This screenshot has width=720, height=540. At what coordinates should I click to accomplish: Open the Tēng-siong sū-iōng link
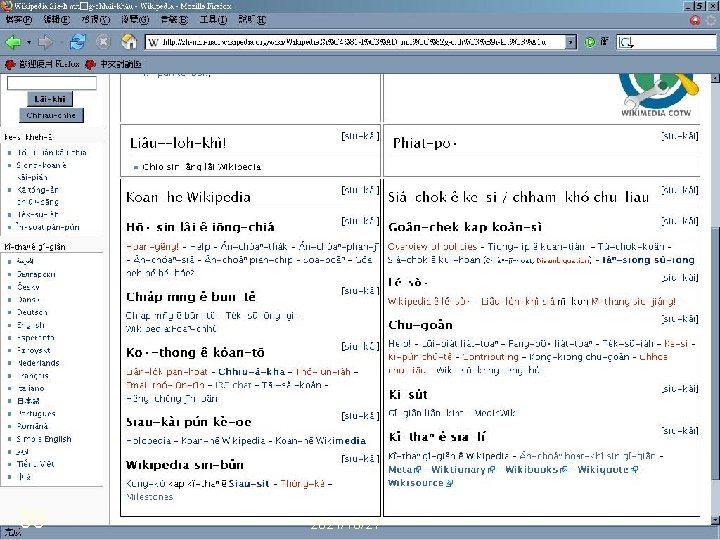pyautogui.click(x=648, y=260)
